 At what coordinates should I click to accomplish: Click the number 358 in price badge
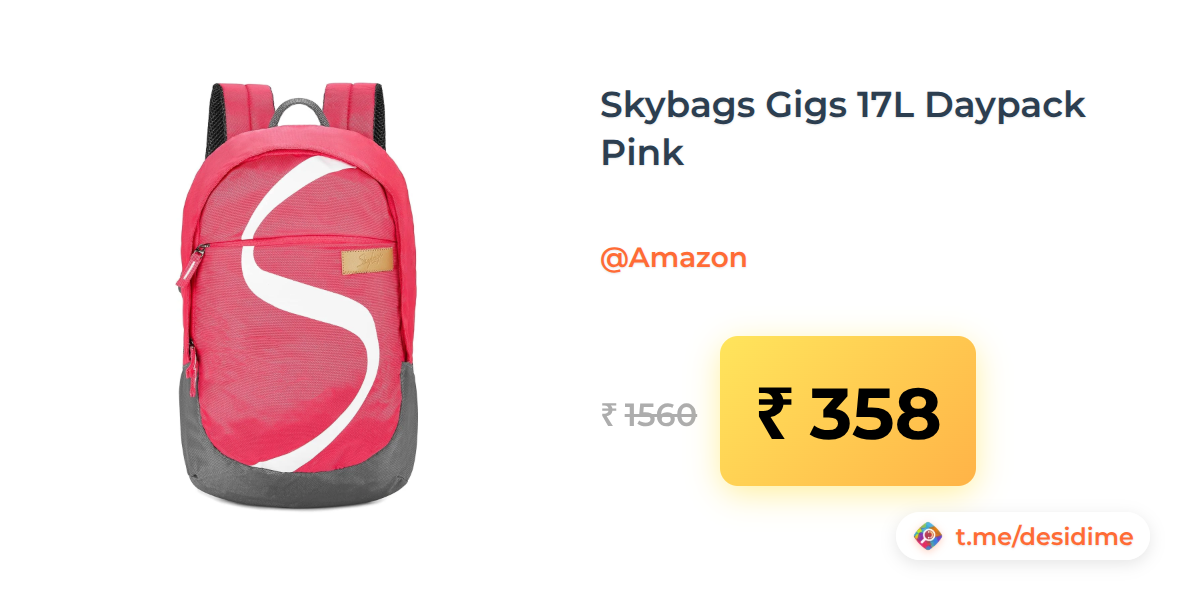tap(874, 414)
